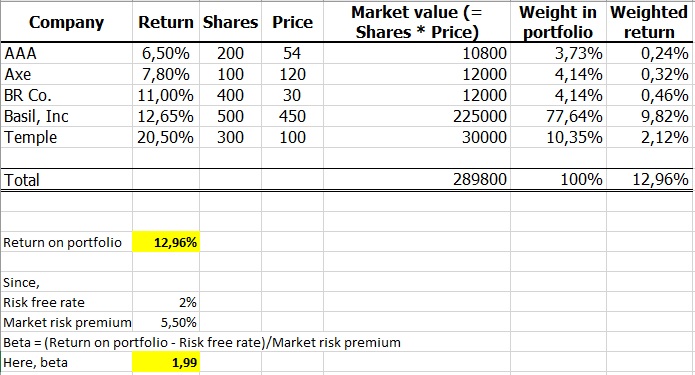Click Axe price cell 120

(x=293, y=74)
